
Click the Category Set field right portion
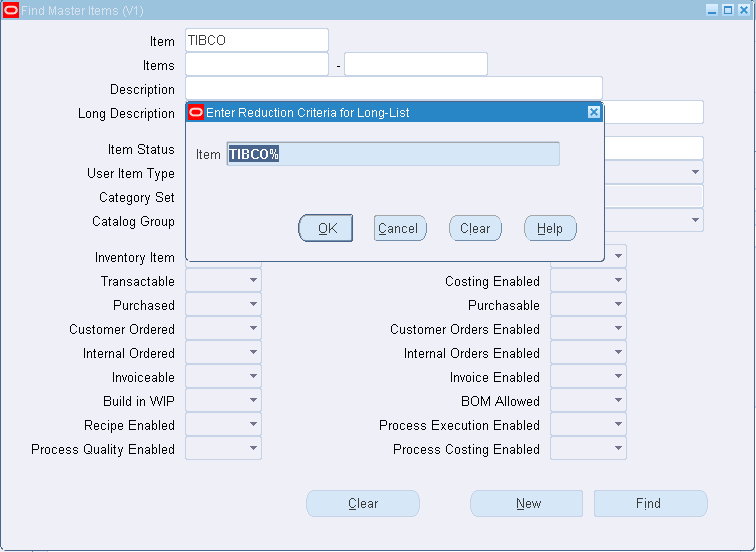654,196
